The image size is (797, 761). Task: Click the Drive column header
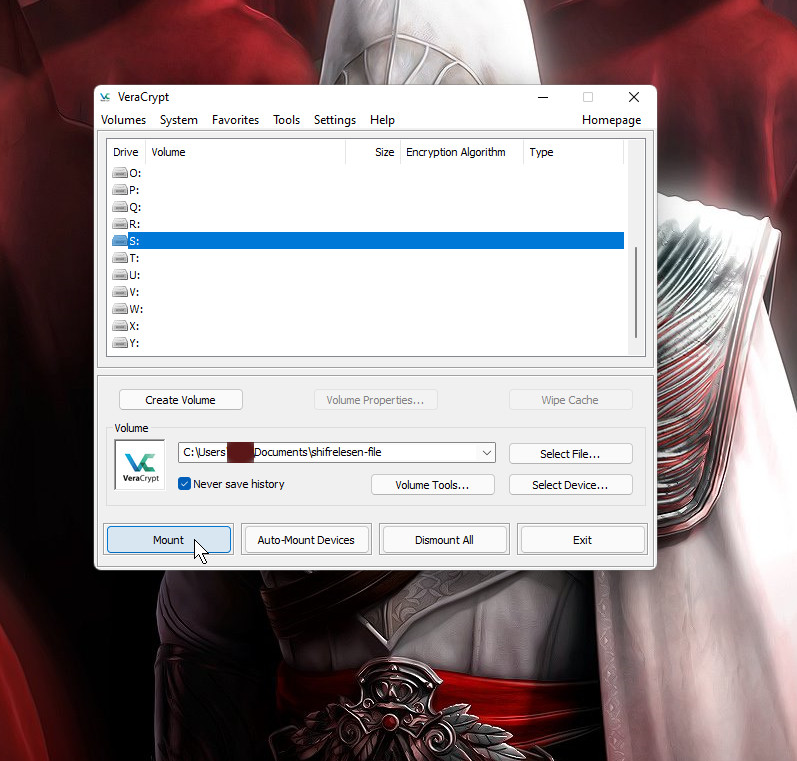click(126, 152)
